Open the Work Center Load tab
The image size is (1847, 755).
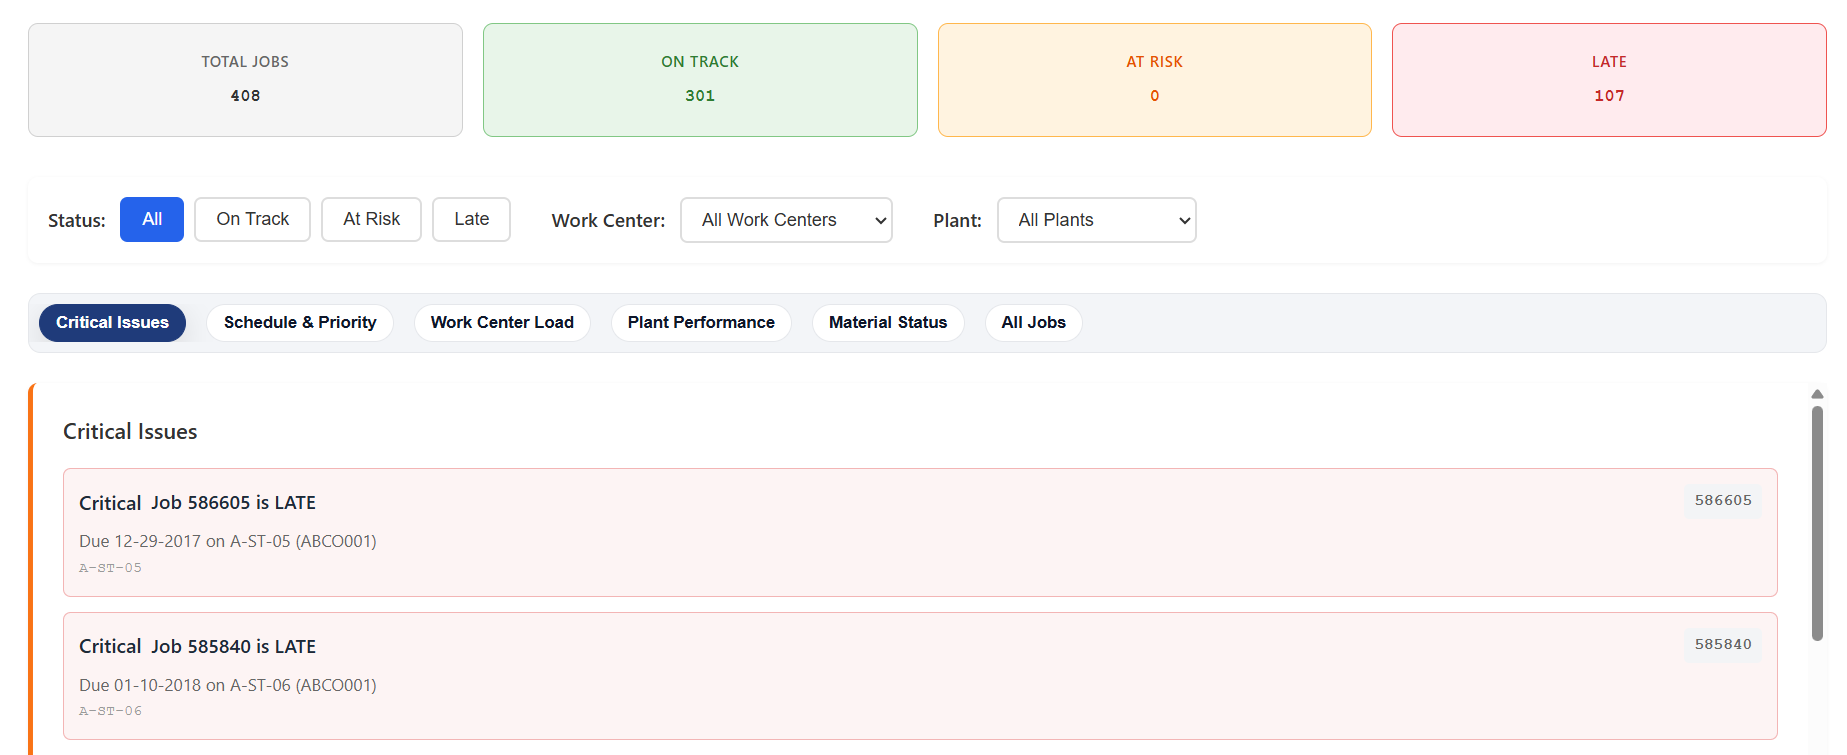pyautogui.click(x=502, y=323)
